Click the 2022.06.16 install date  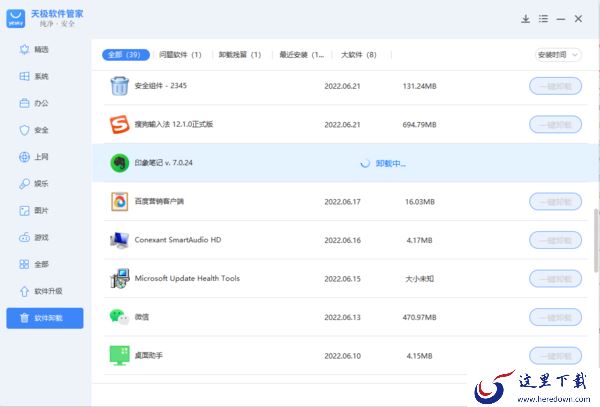coord(342,240)
